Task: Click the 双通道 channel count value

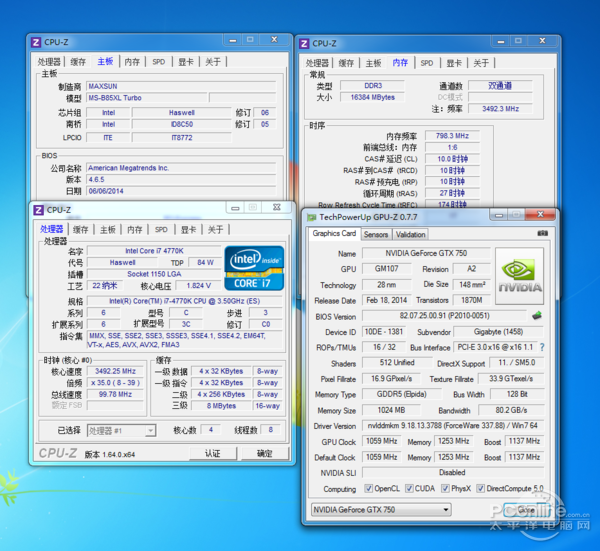Action: pos(500,86)
